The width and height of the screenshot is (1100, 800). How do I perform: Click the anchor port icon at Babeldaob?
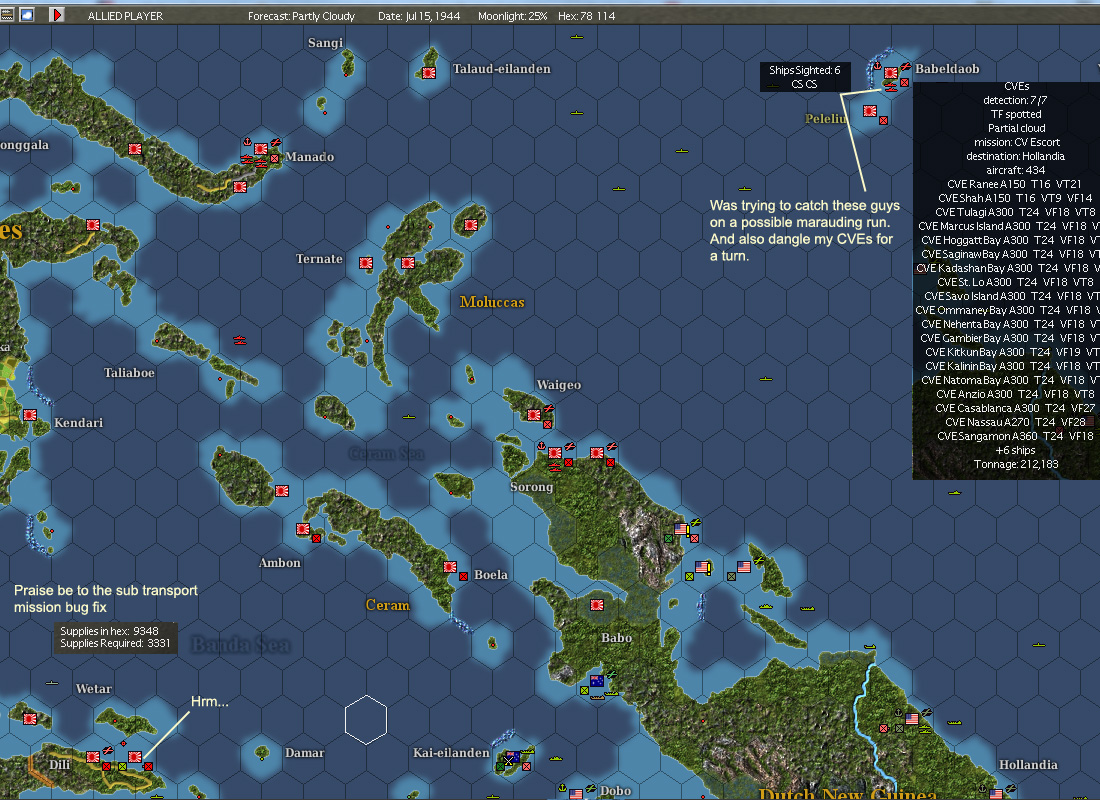coord(877,66)
